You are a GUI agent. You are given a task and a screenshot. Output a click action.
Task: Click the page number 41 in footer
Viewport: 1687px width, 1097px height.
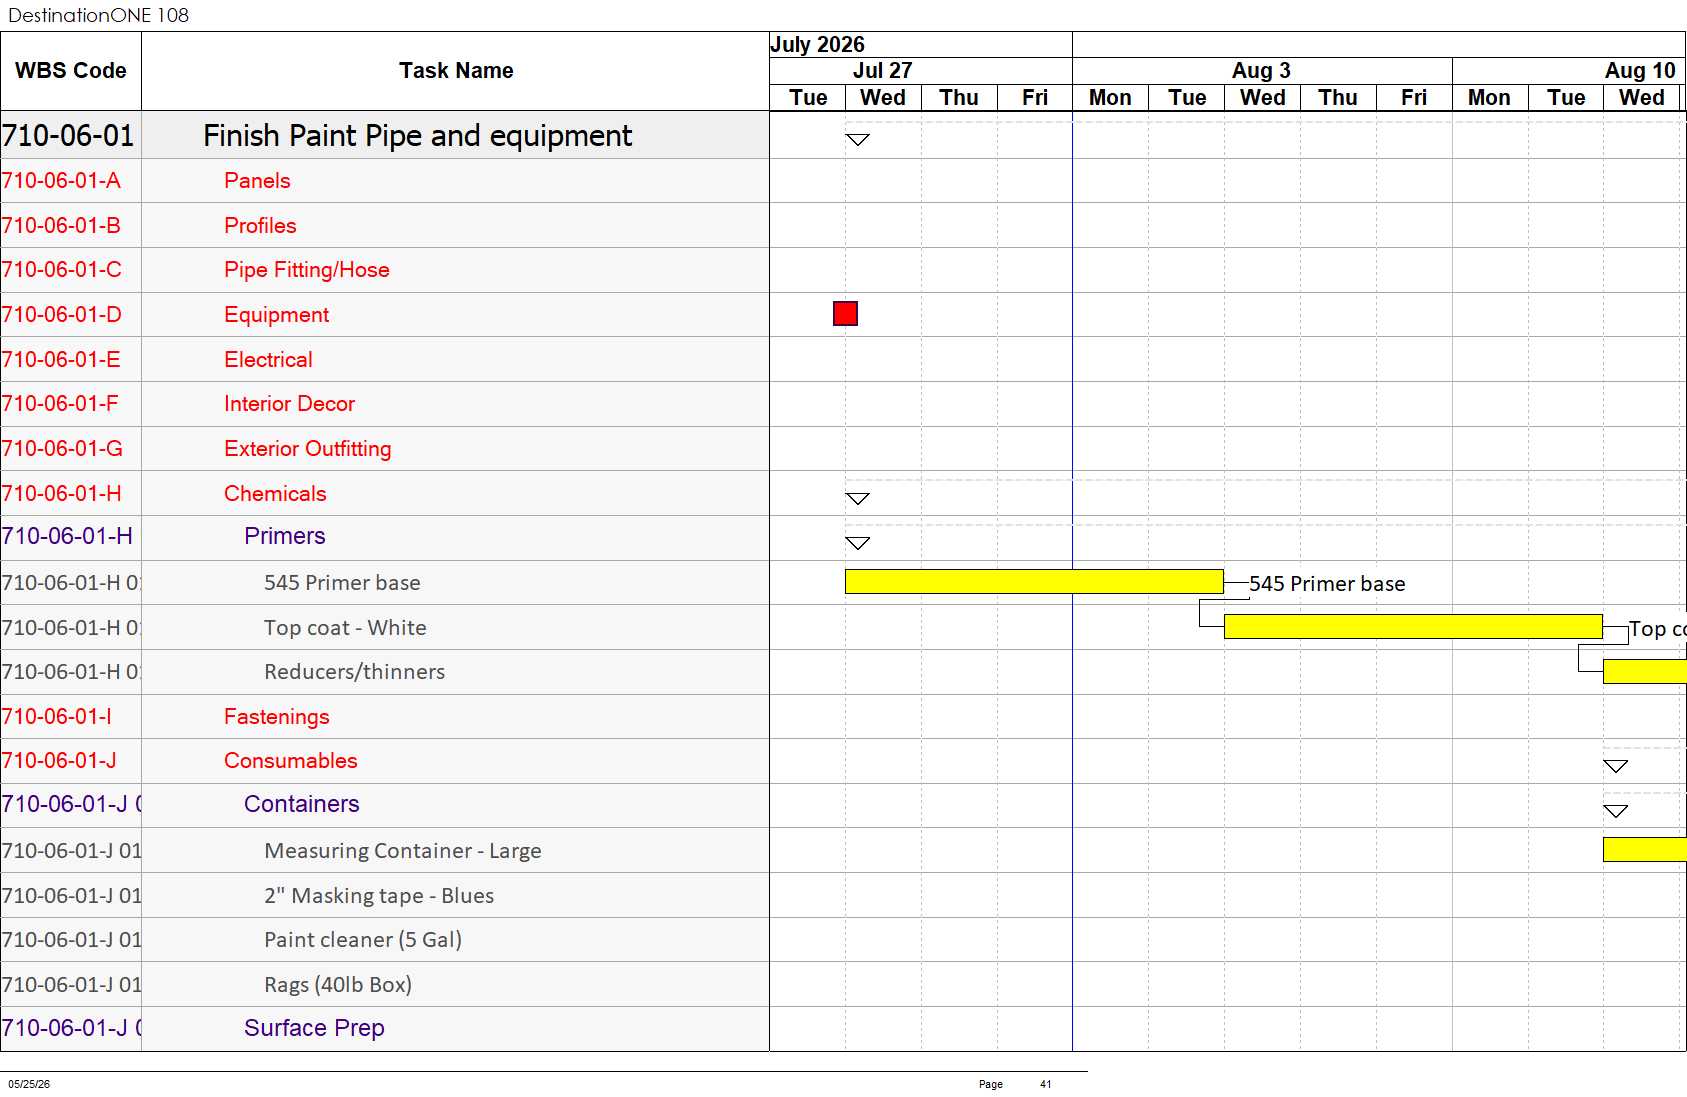point(1045,1084)
